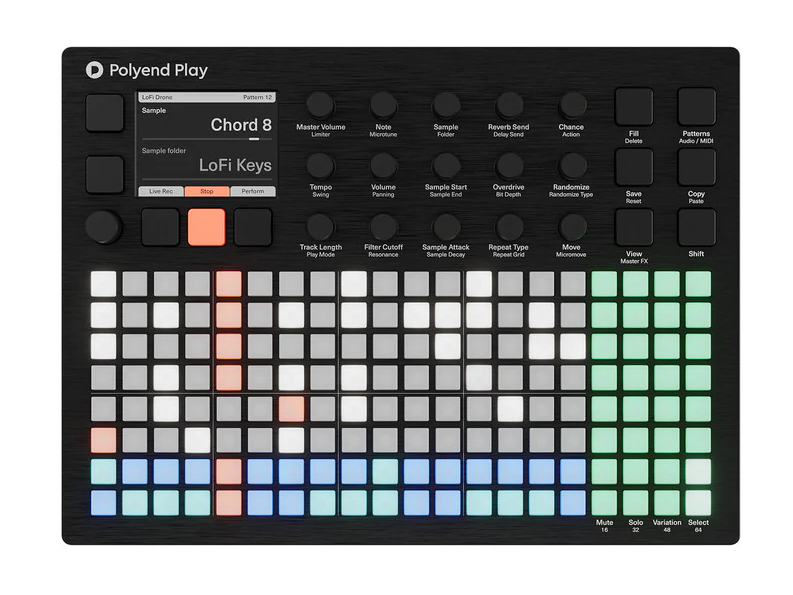Click the Sample Attack knob

point(446,226)
